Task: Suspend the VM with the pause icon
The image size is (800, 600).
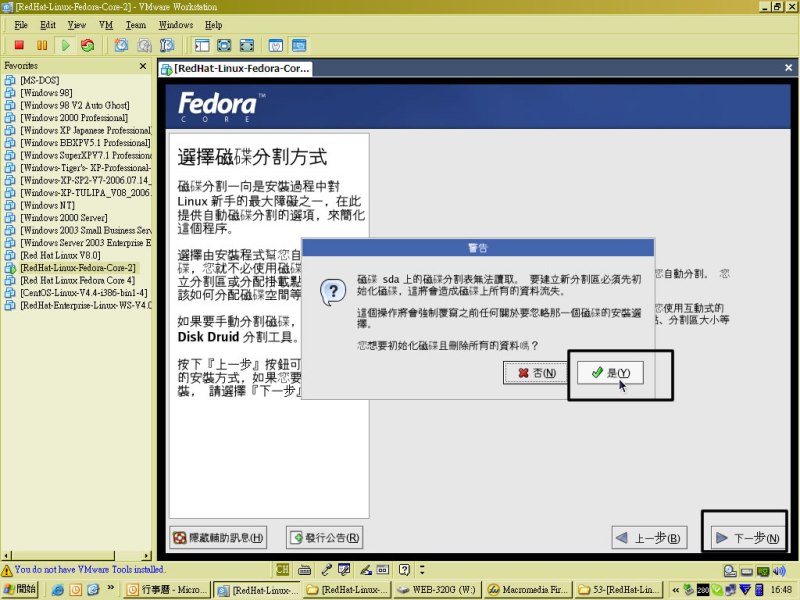Action: click(x=42, y=45)
